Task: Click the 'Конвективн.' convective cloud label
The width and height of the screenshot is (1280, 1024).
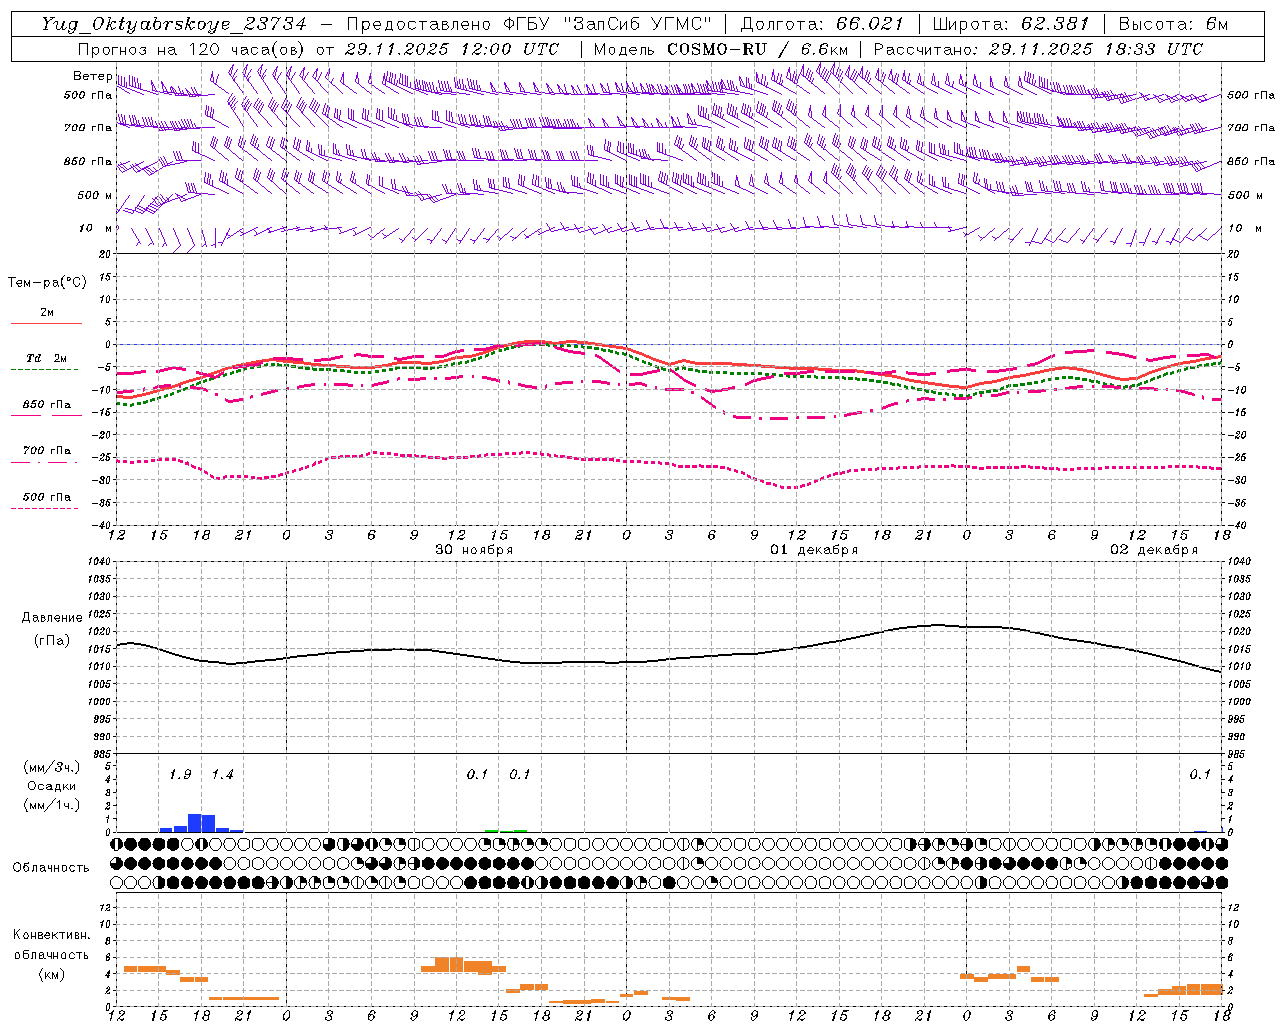Action: (52, 935)
